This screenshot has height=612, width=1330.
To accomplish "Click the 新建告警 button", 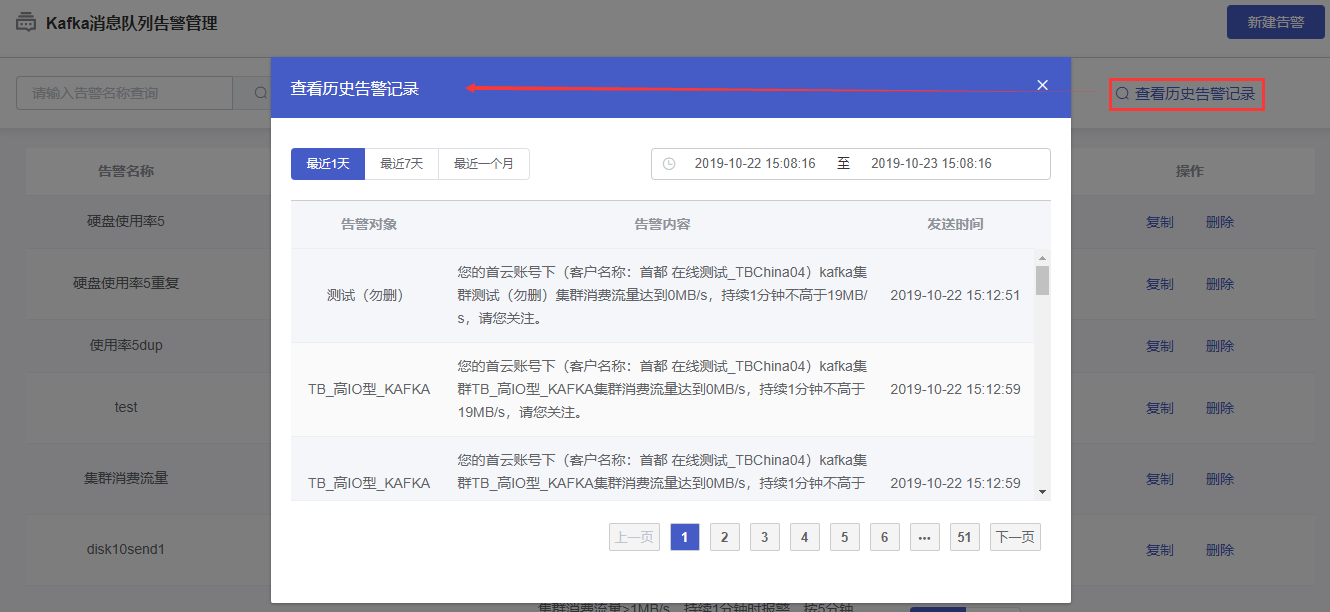I will (1275, 22).
